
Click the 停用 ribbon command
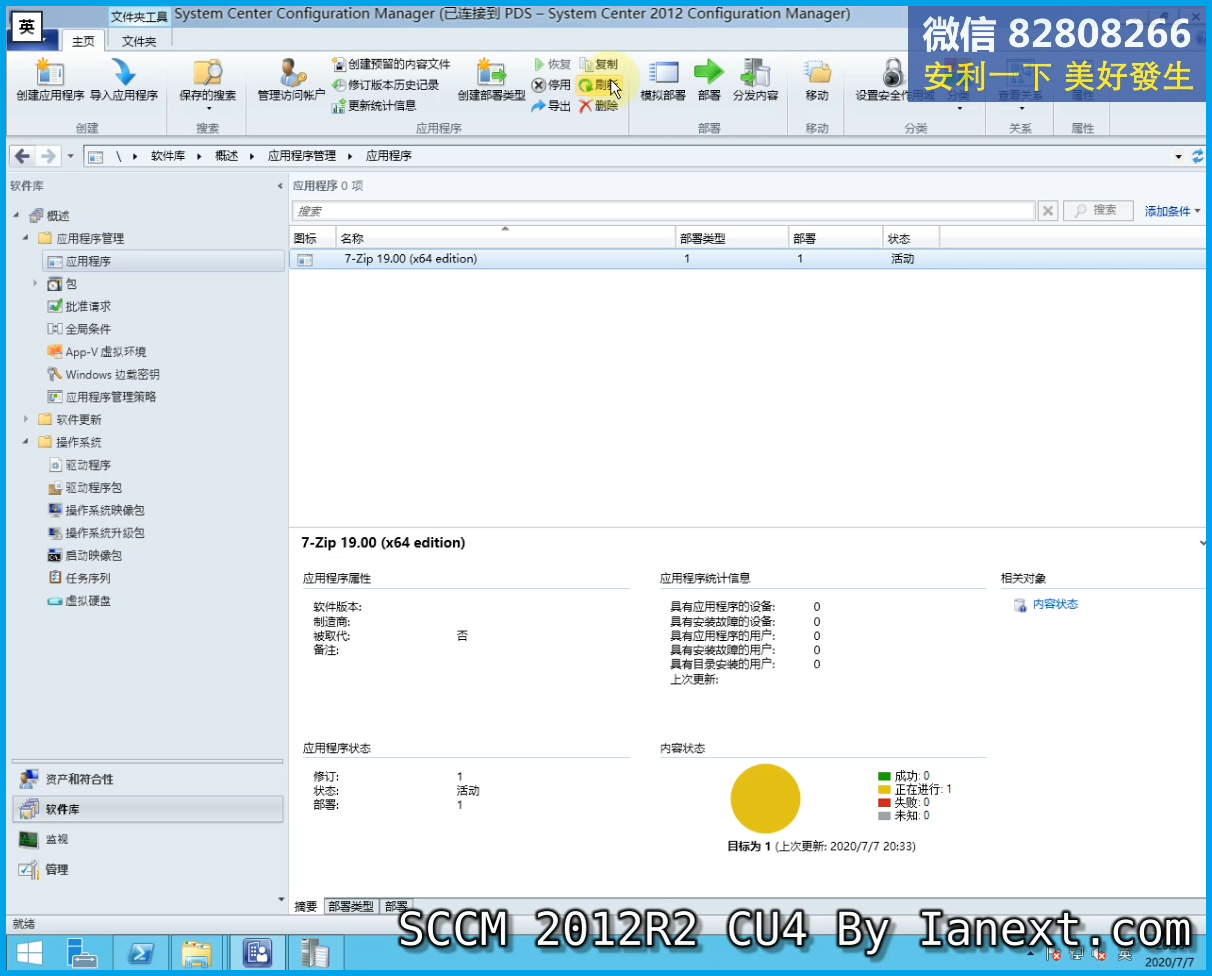coord(551,85)
